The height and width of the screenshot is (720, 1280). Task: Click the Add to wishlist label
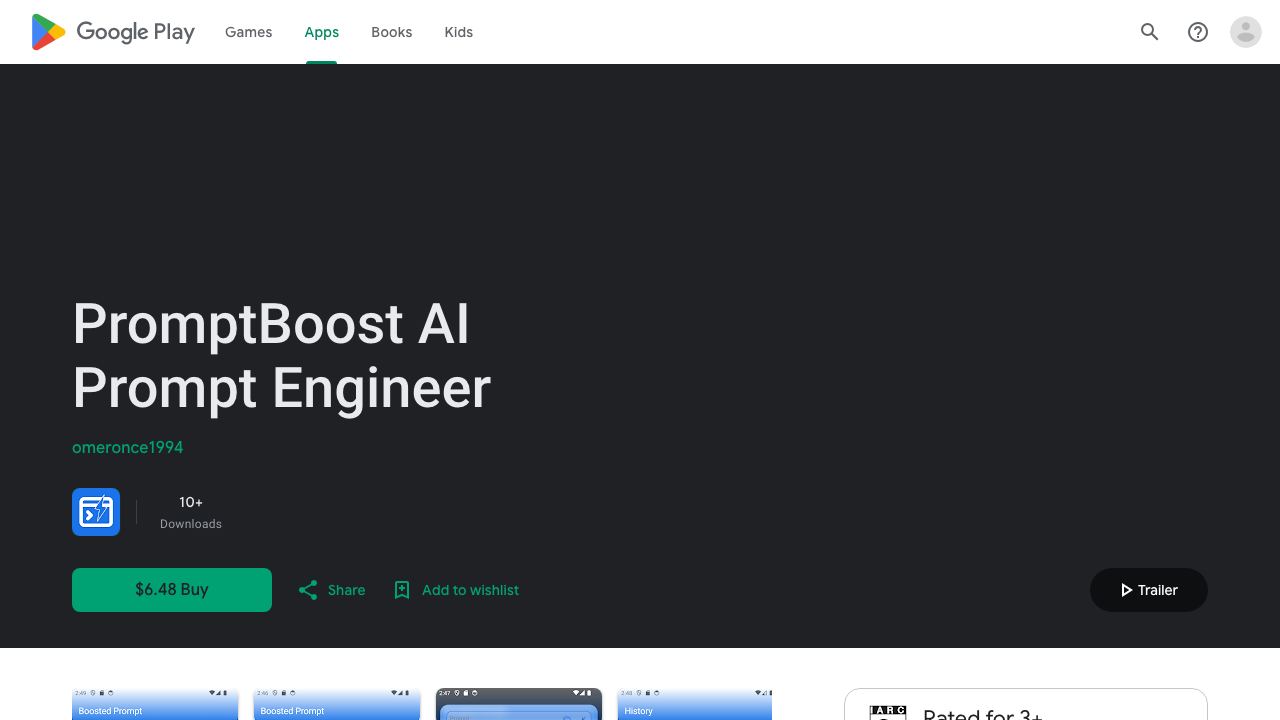click(x=470, y=590)
